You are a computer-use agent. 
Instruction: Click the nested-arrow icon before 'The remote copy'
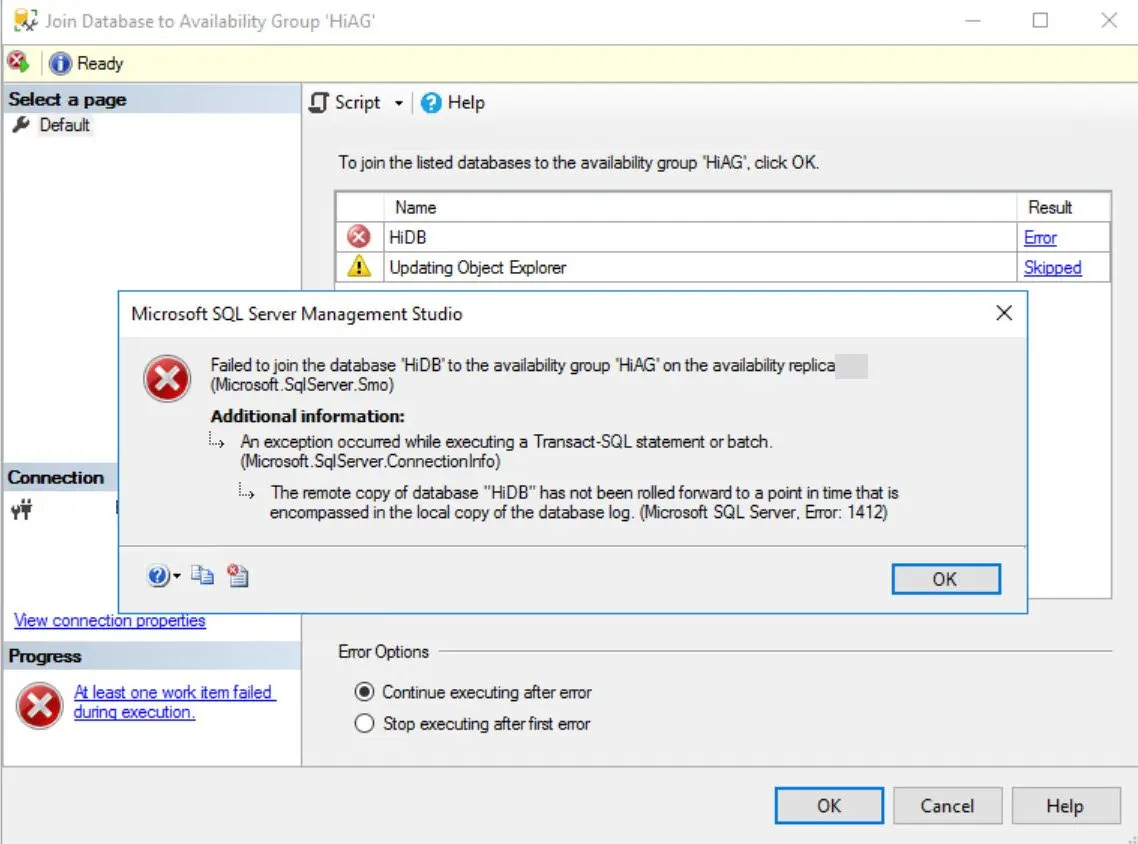246,491
